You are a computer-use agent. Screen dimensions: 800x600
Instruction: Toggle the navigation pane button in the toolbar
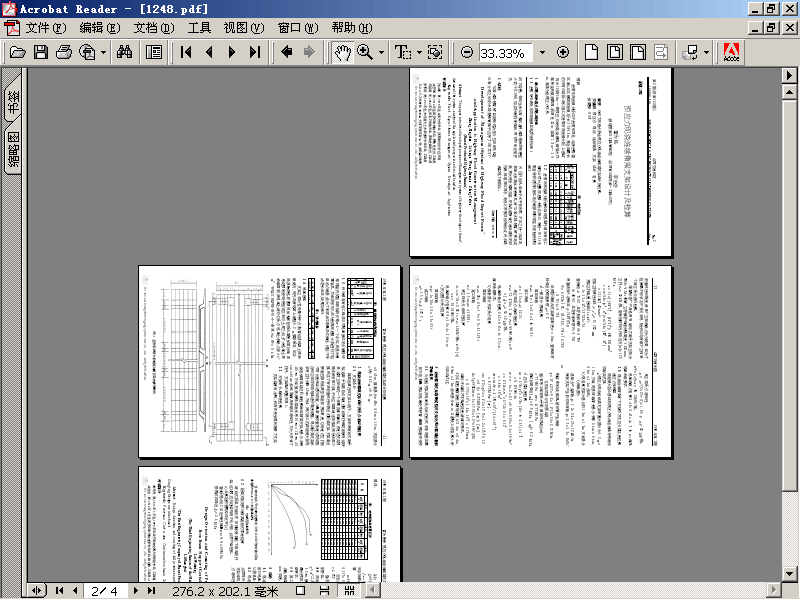click(154, 52)
